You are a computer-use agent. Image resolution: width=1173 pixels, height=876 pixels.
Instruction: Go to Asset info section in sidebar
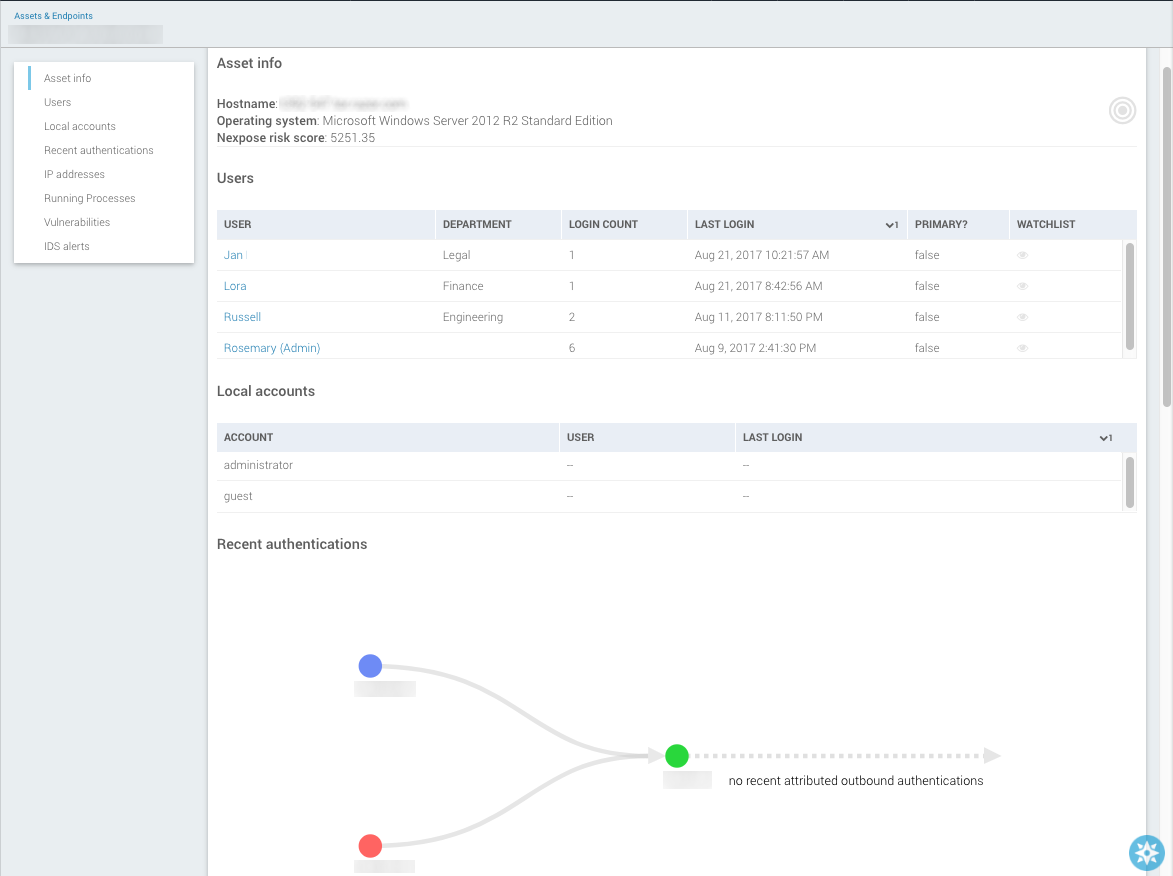click(67, 78)
